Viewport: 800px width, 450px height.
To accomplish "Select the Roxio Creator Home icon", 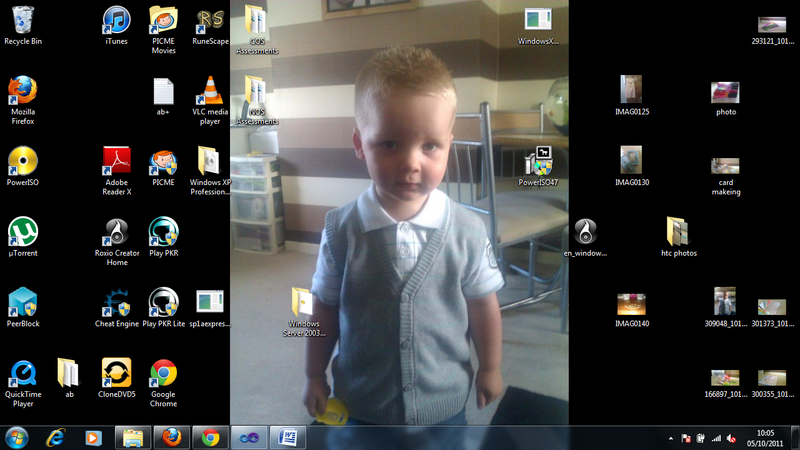I will pos(116,233).
